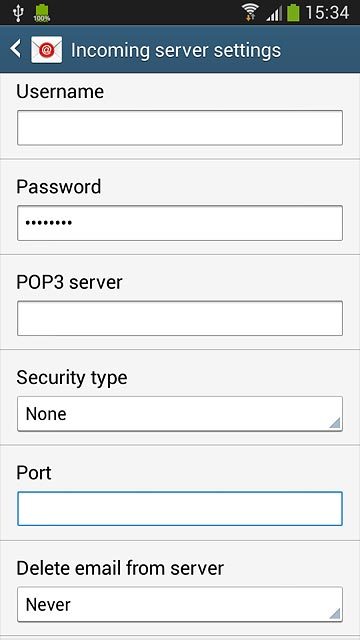The width and height of the screenshot is (360, 640).
Task: Tap the 100% battery notification icon
Action: [42, 13]
